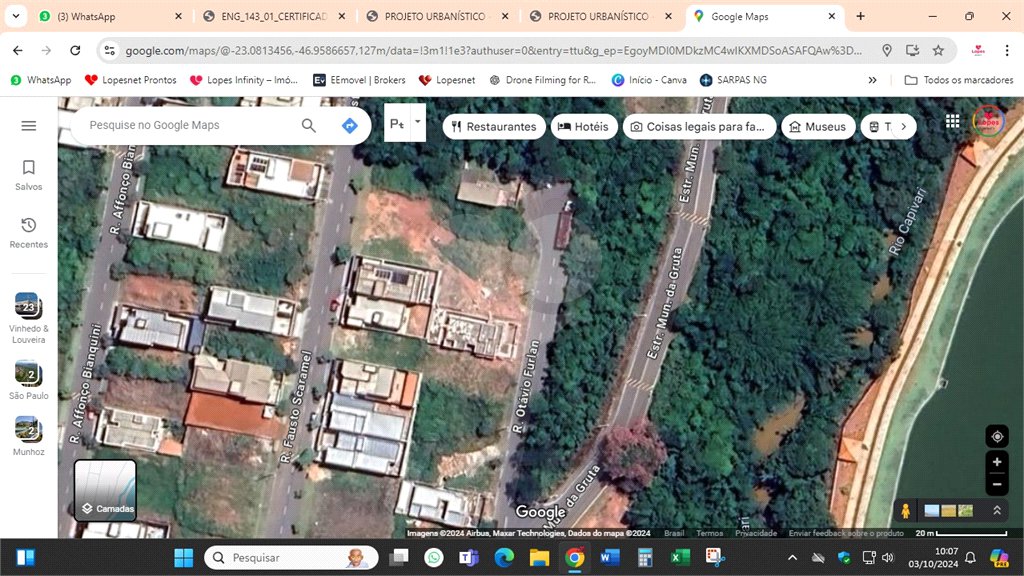Open File Explorer from the taskbar
The image size is (1024, 576).
click(x=539, y=558)
